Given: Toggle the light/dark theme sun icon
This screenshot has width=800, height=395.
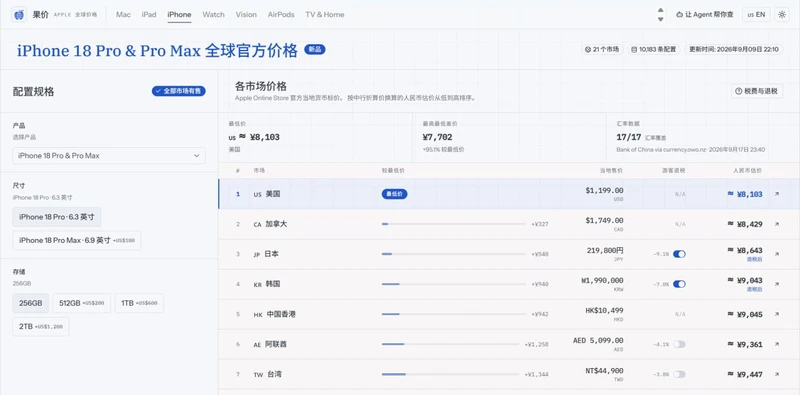Looking at the screenshot, I should pyautogui.click(x=781, y=15).
